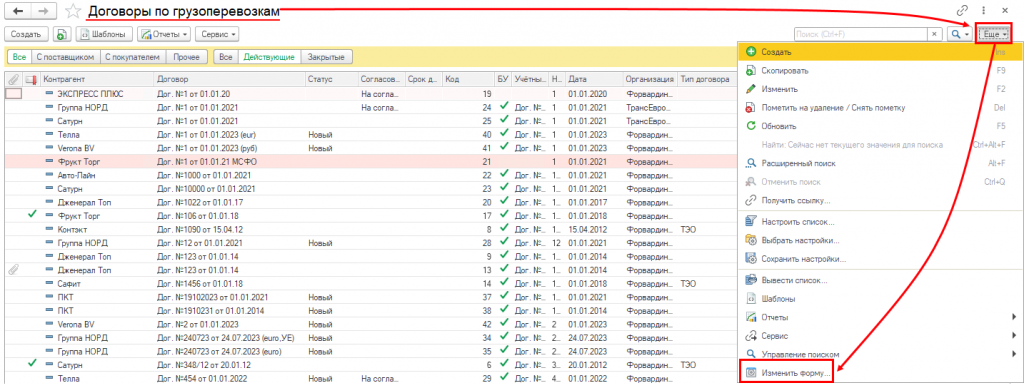Click into the Поиск (Ctrl+F) search field

click(x=861, y=34)
